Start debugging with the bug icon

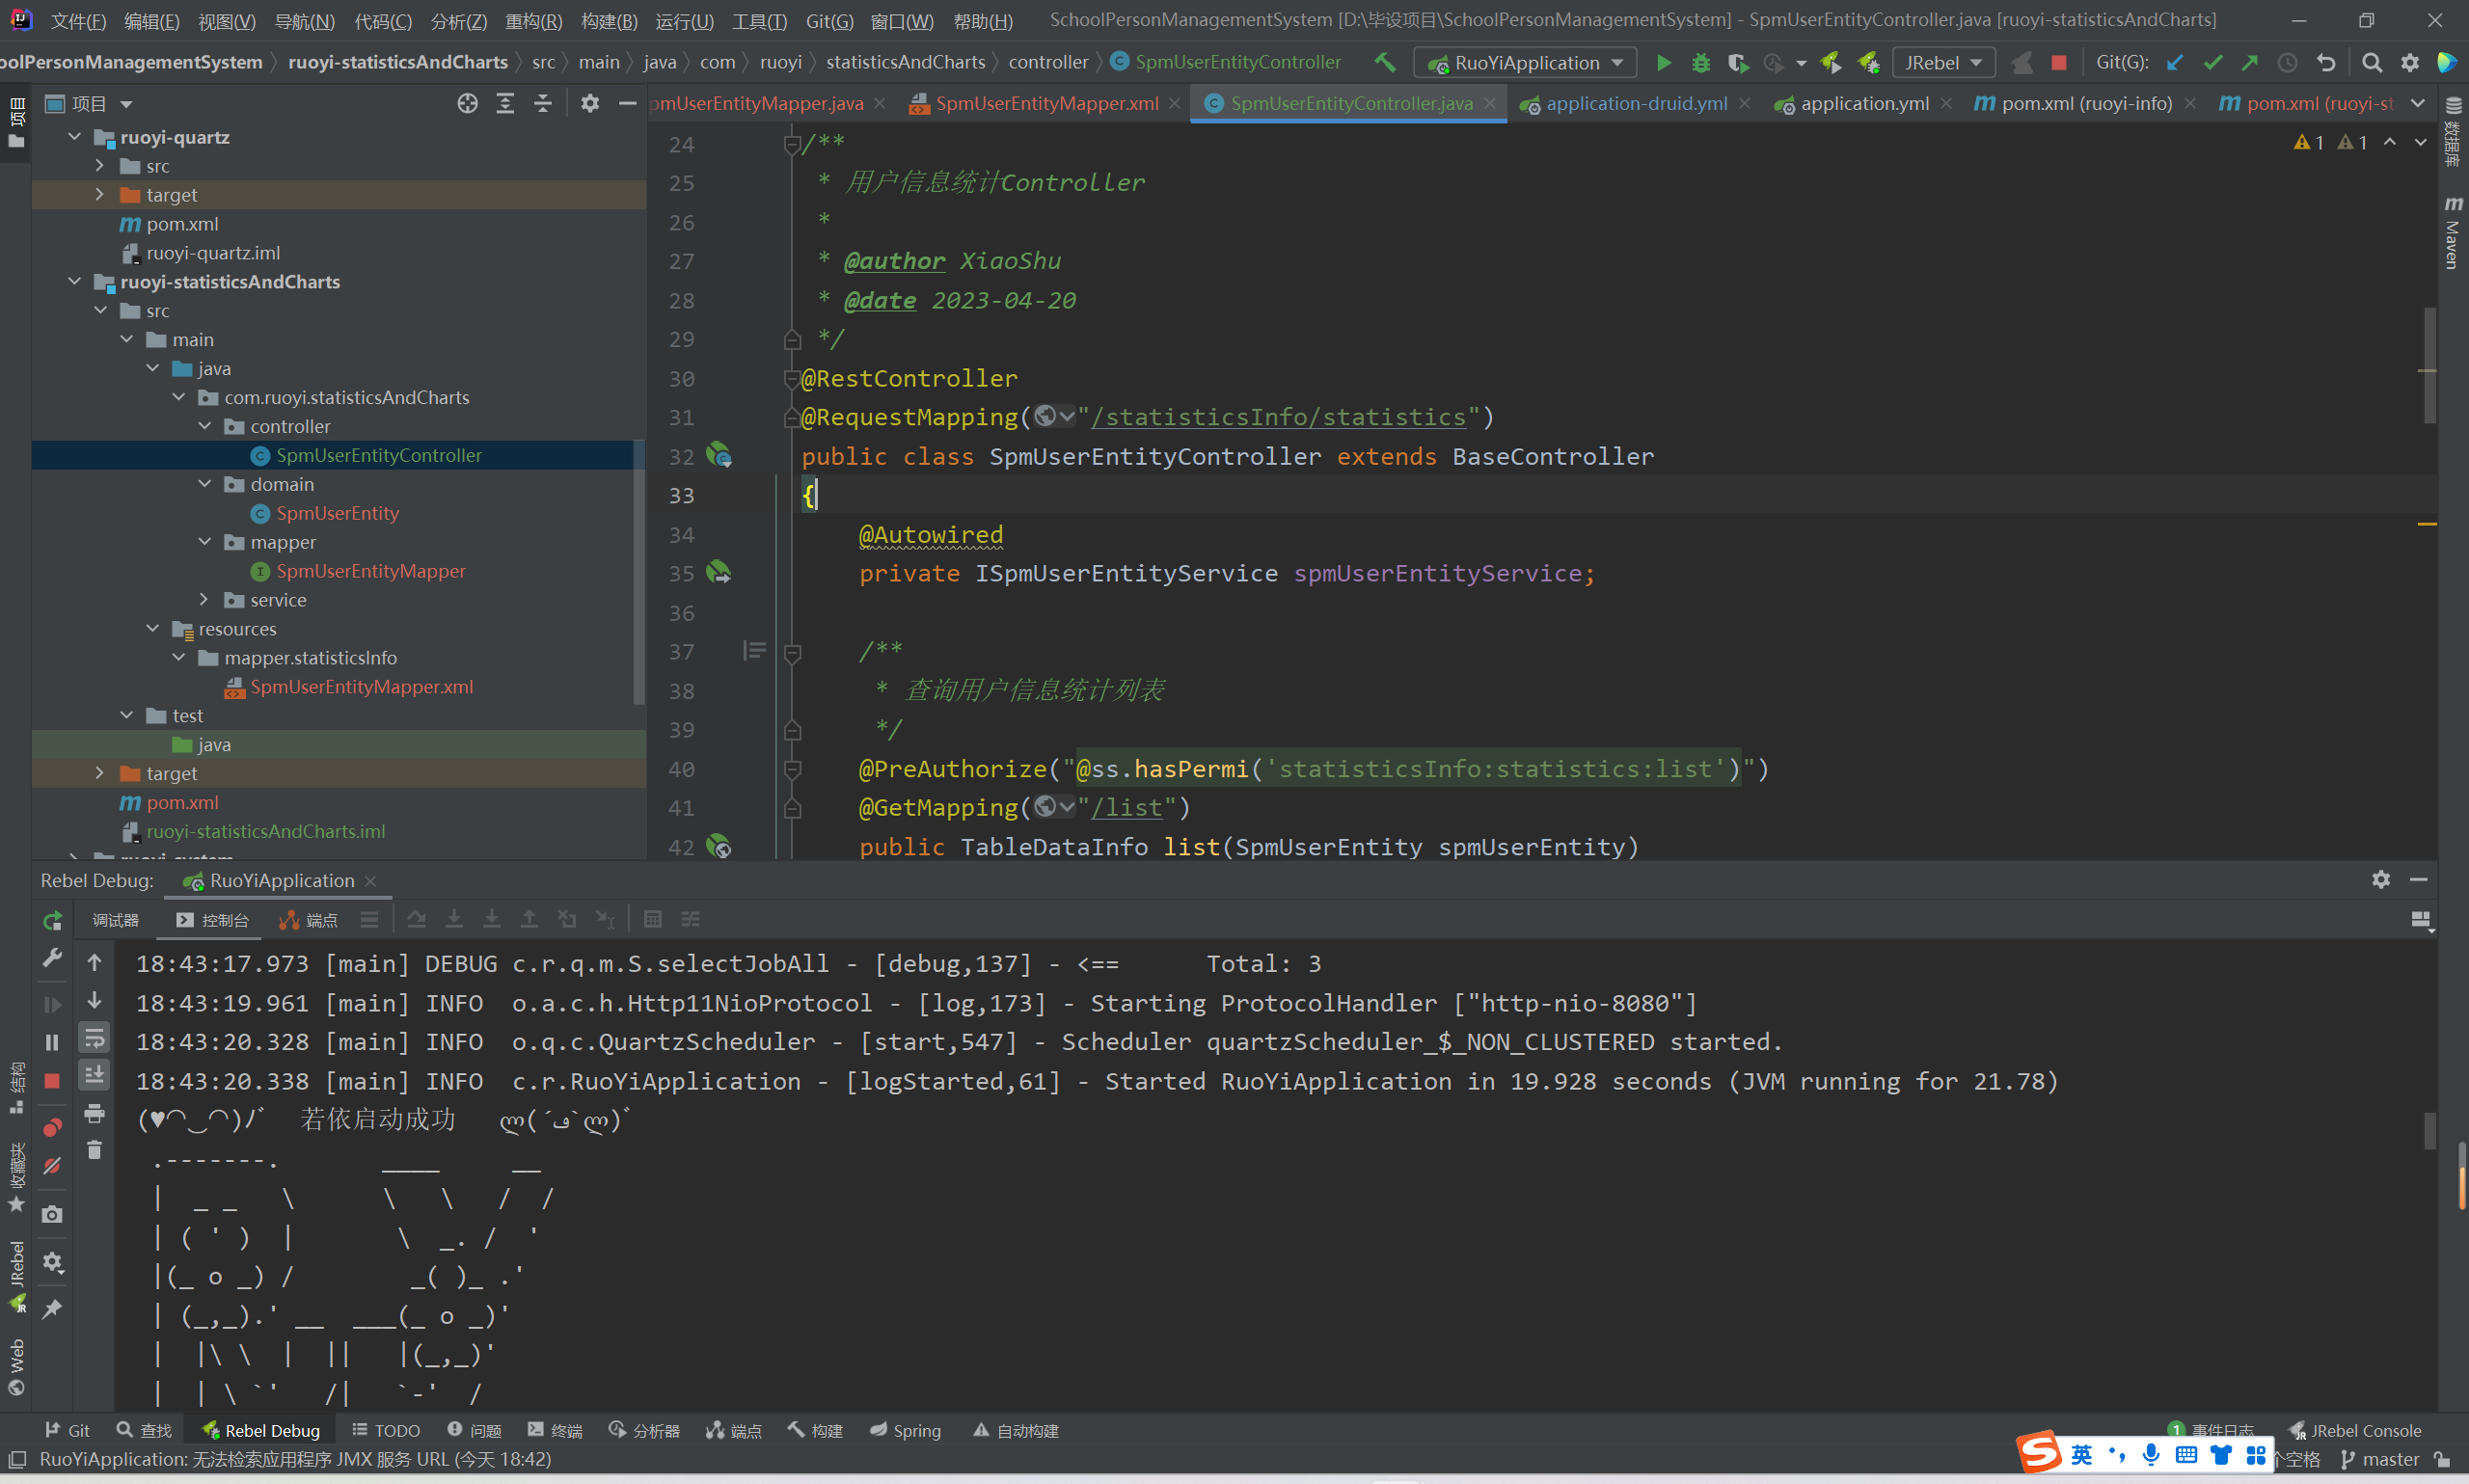coord(1700,63)
